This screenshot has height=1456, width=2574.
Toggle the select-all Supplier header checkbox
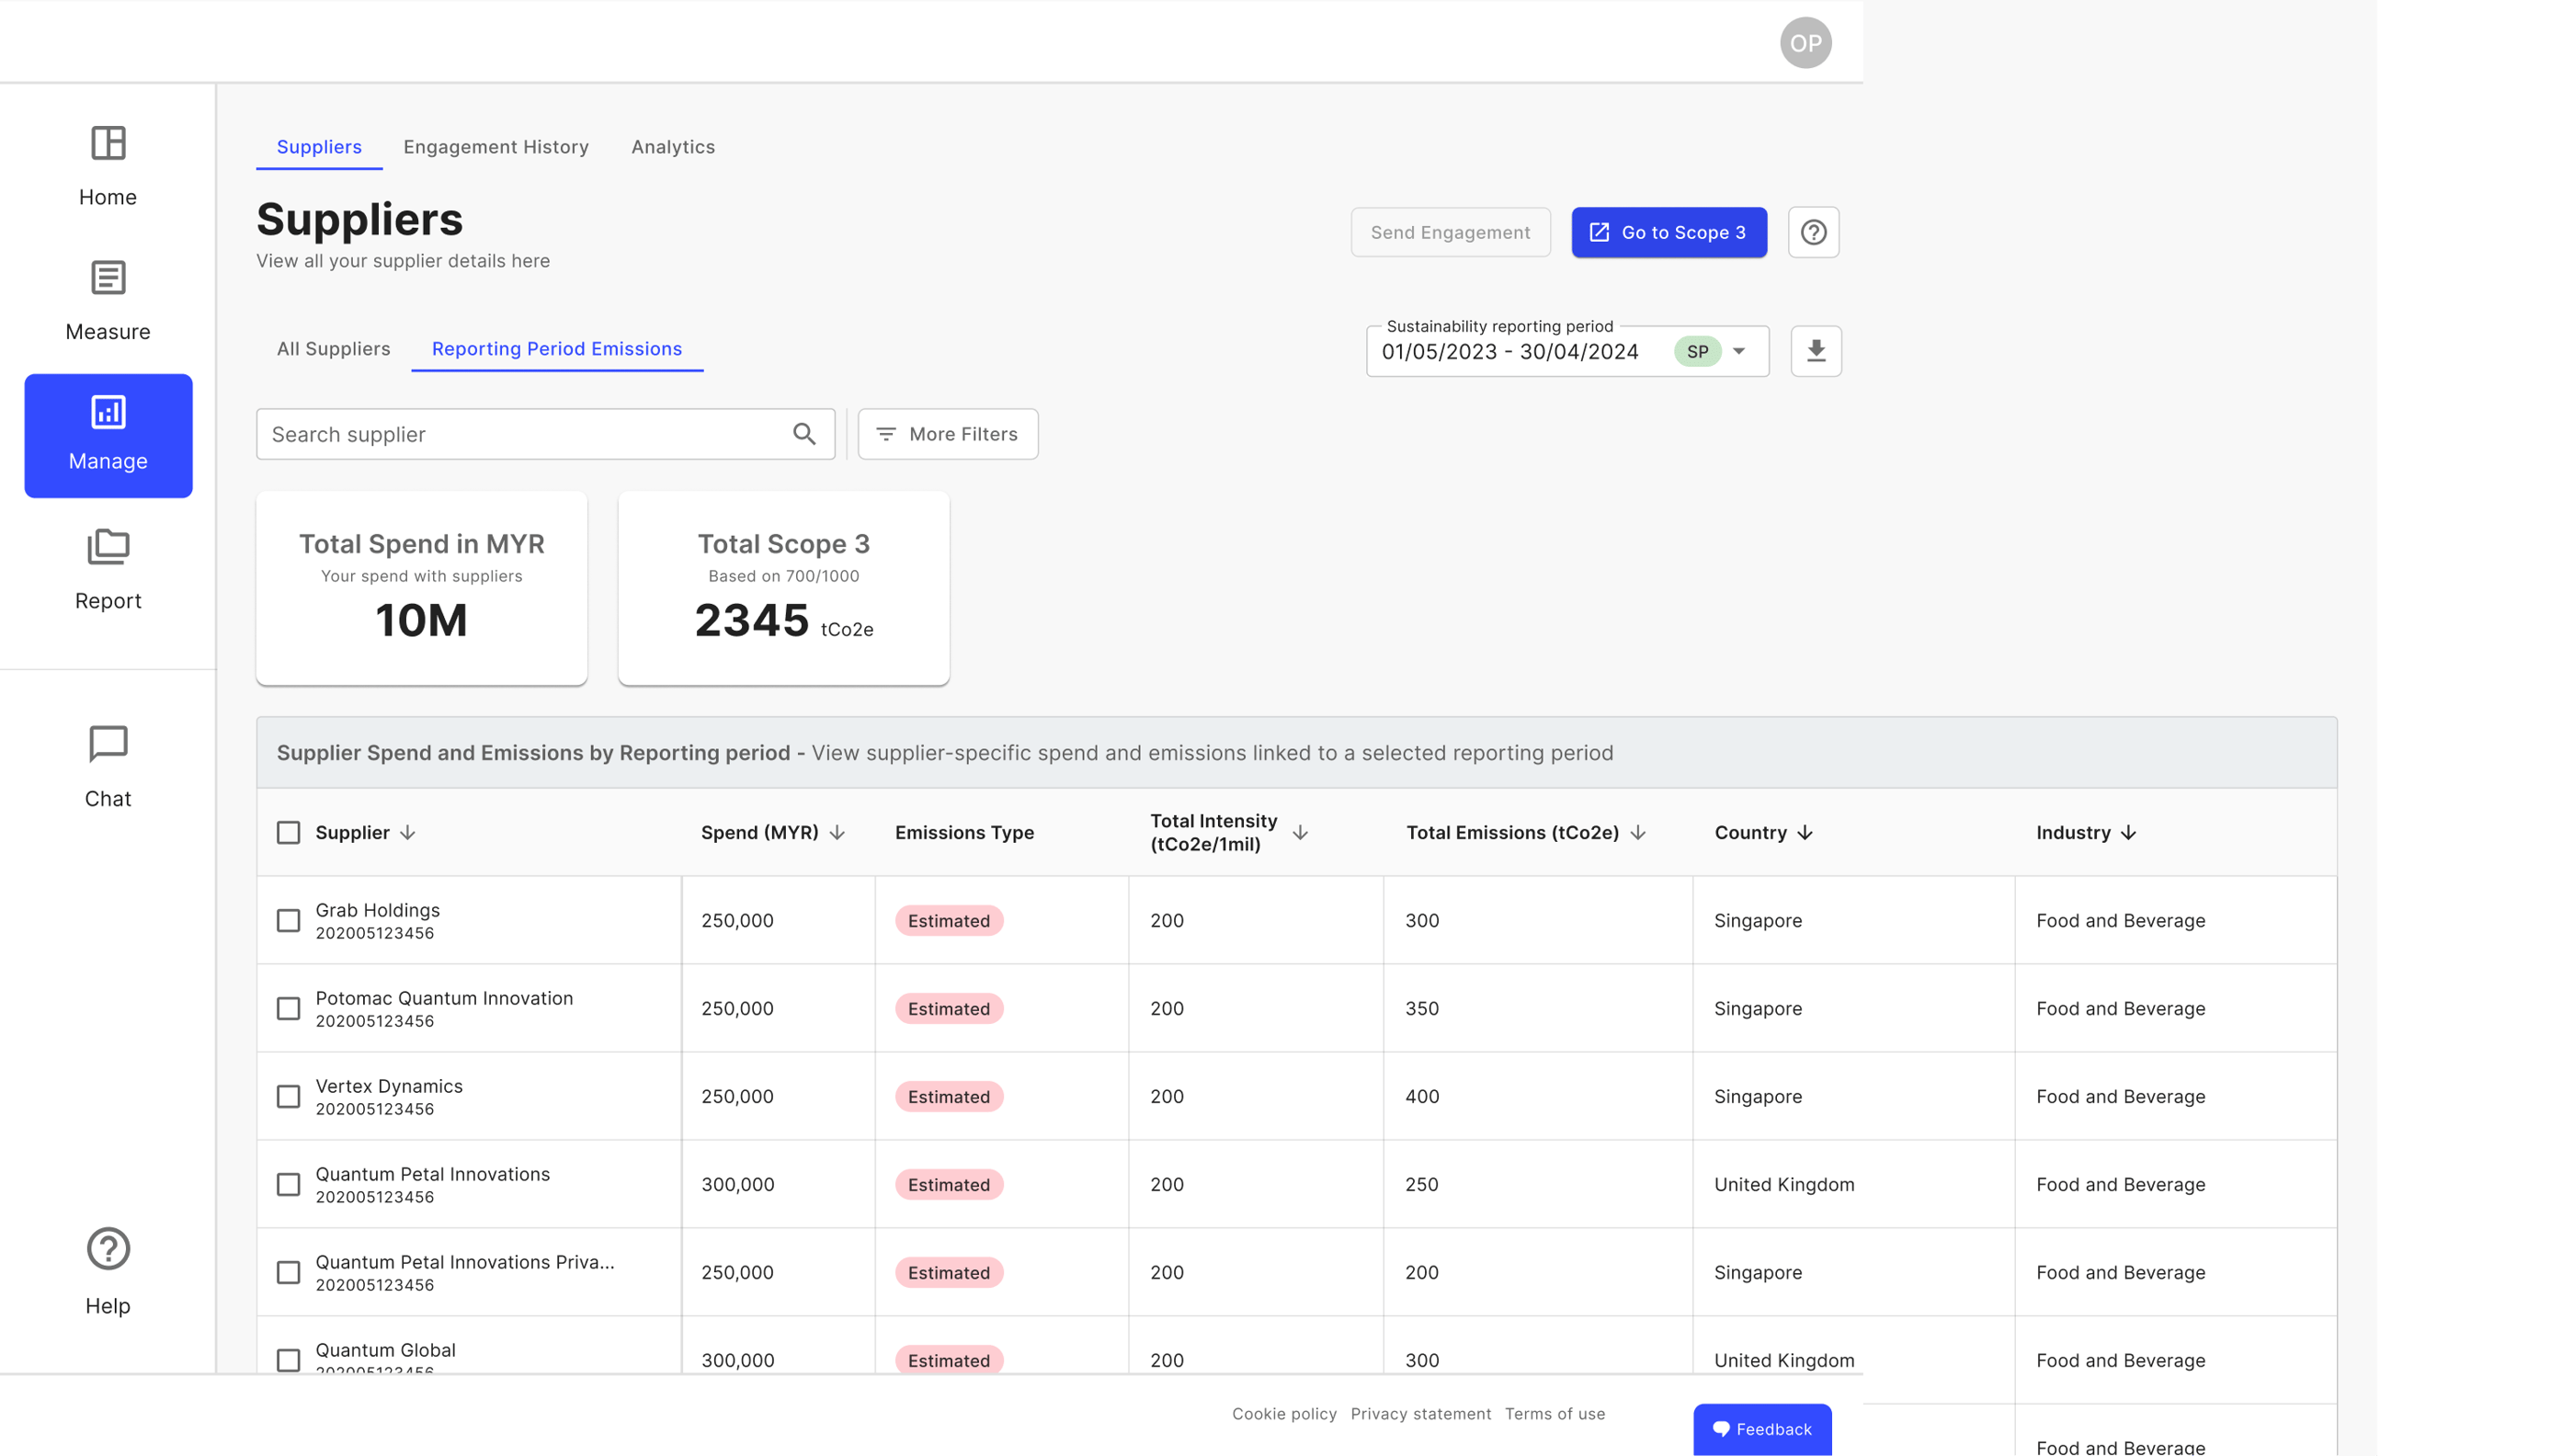tap(288, 832)
